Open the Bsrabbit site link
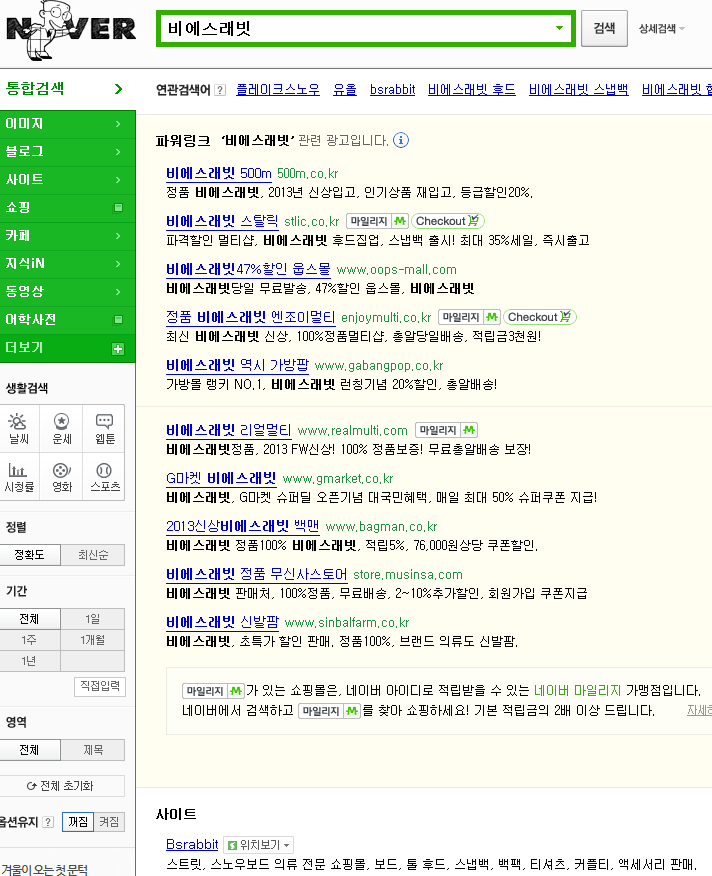 point(192,844)
